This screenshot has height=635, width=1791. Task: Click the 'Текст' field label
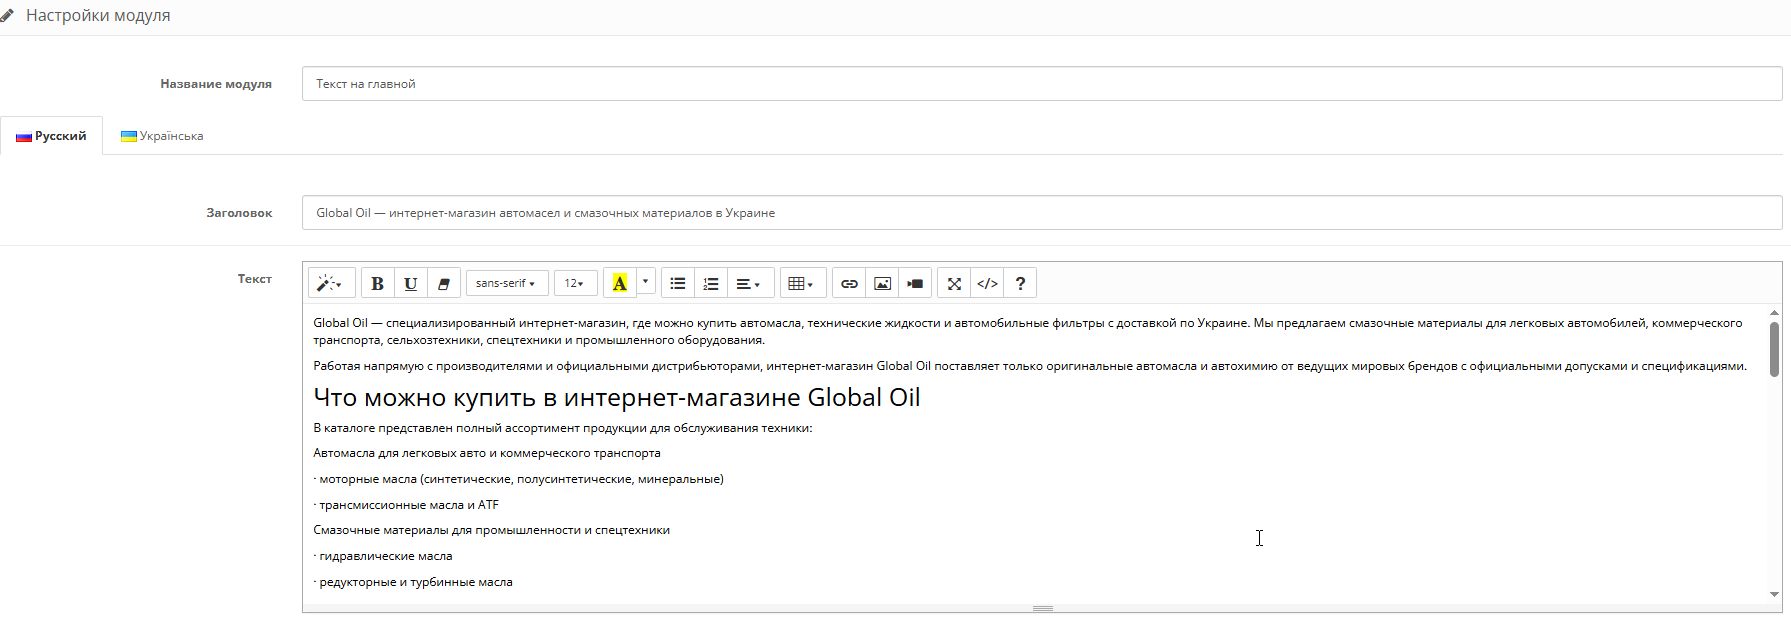[254, 279]
